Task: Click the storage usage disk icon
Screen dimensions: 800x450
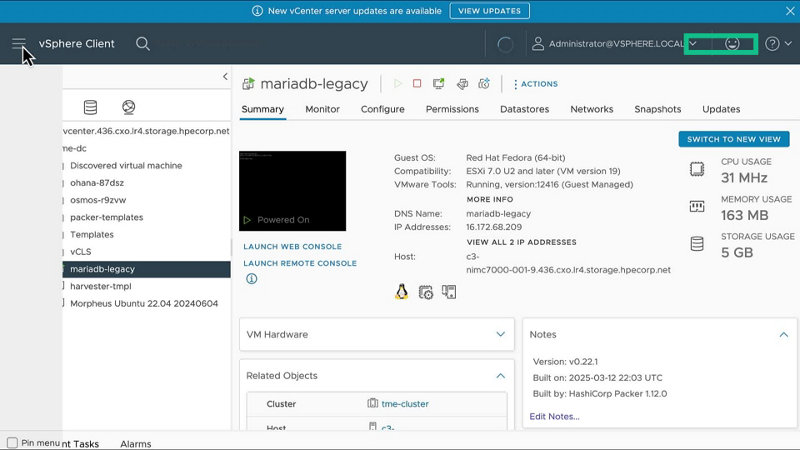Action: point(697,244)
